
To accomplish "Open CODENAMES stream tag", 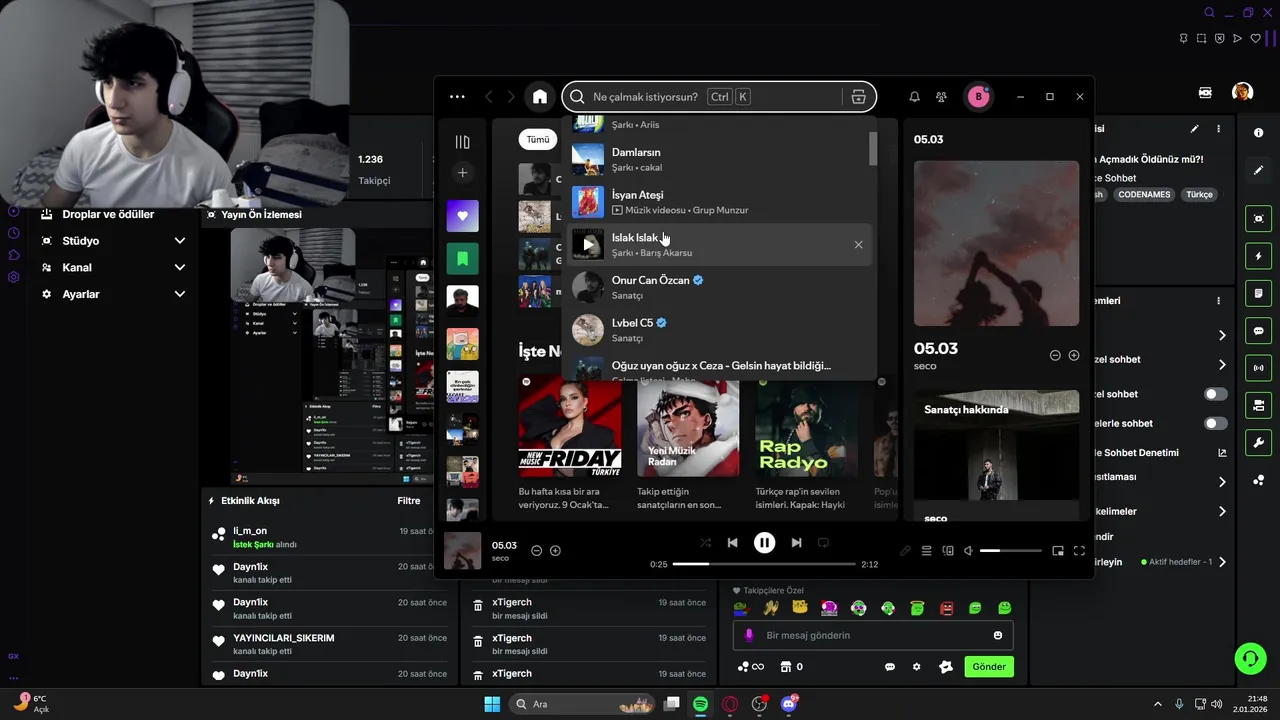I will pos(1144,195).
